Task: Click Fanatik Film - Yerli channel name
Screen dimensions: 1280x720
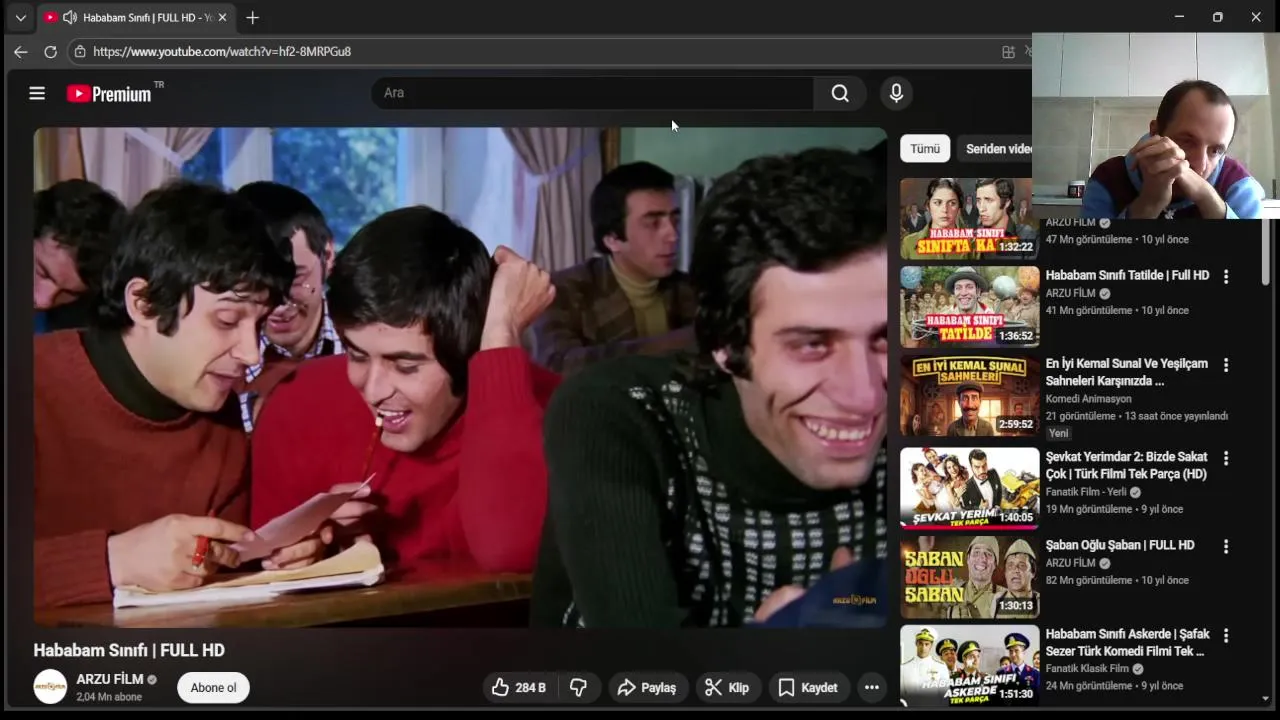Action: click(x=1086, y=492)
